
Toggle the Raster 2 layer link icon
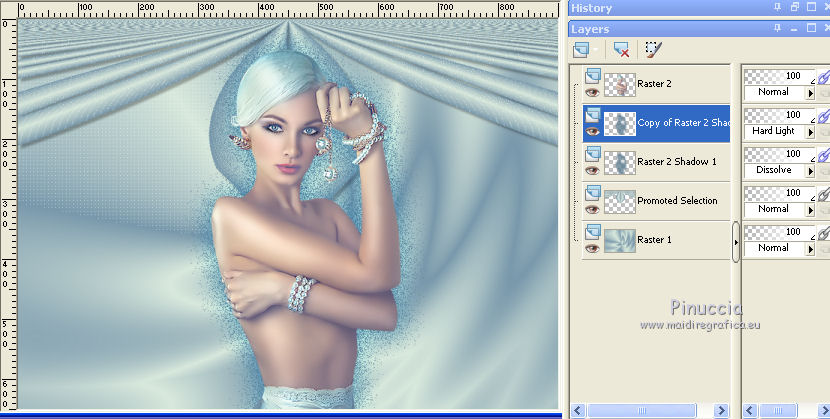click(x=823, y=78)
